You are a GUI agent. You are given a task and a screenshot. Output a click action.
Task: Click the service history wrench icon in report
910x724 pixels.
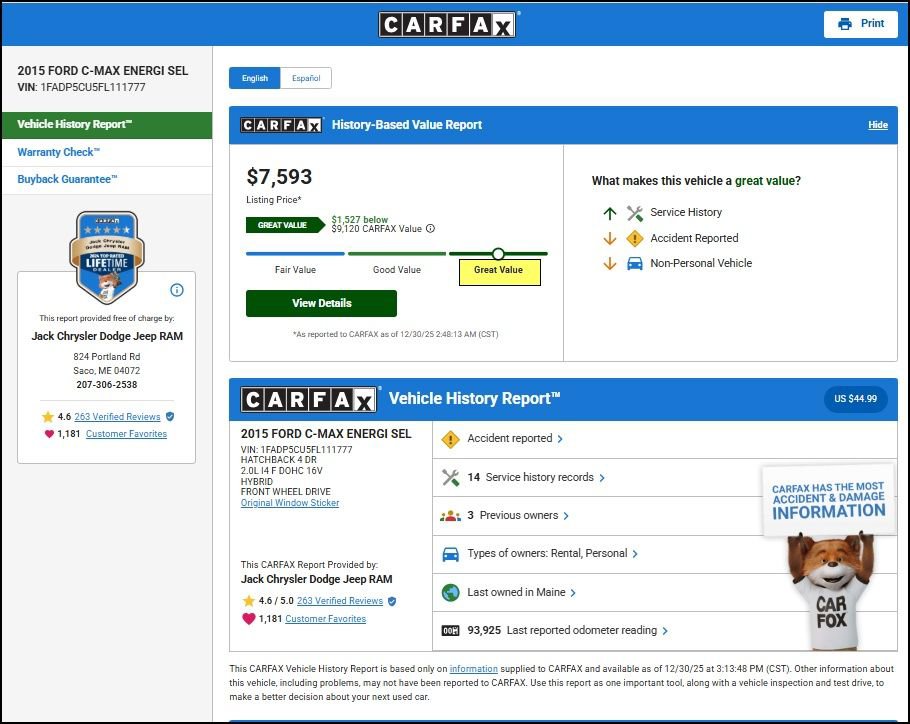click(x=450, y=478)
